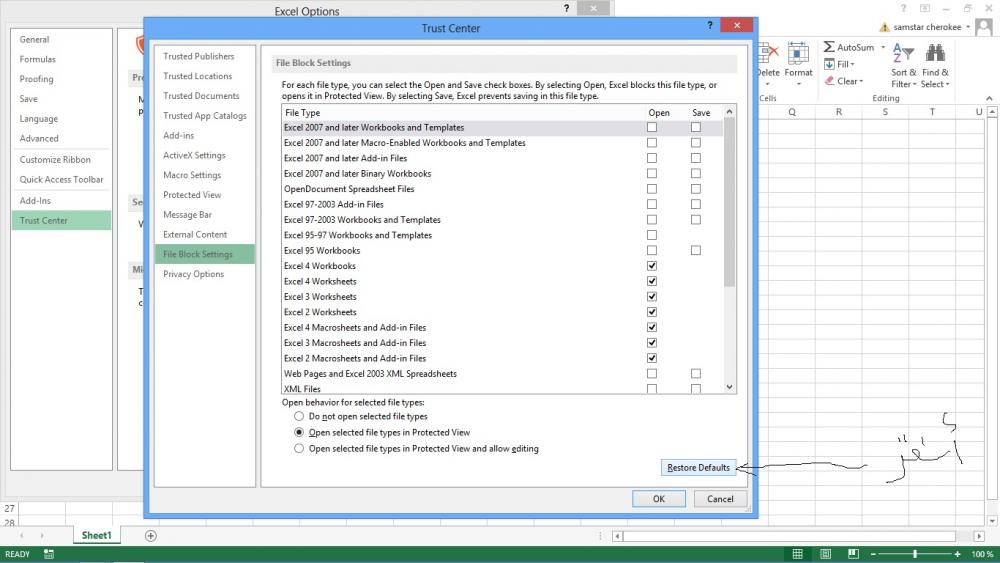This screenshot has width=1000, height=563.
Task: Check Open for Excel 2007 and later Workbooks
Action: (652, 128)
